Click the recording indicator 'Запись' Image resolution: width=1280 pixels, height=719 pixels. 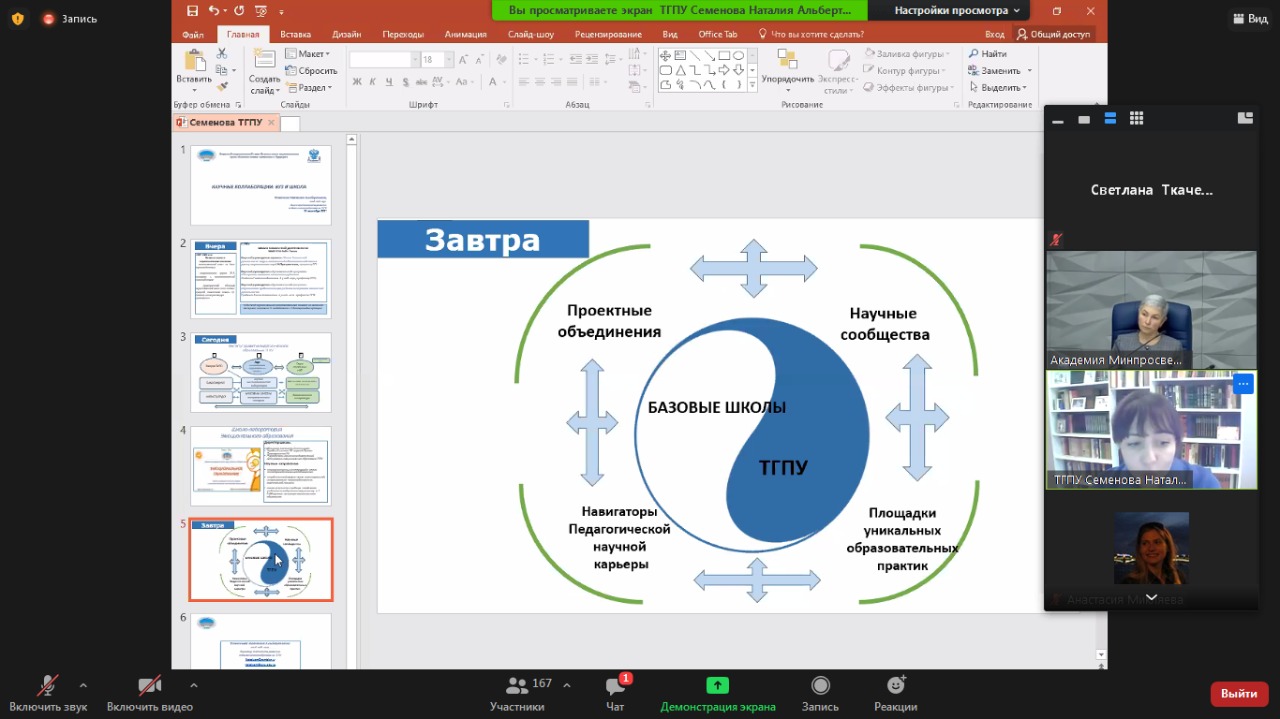[x=70, y=18]
